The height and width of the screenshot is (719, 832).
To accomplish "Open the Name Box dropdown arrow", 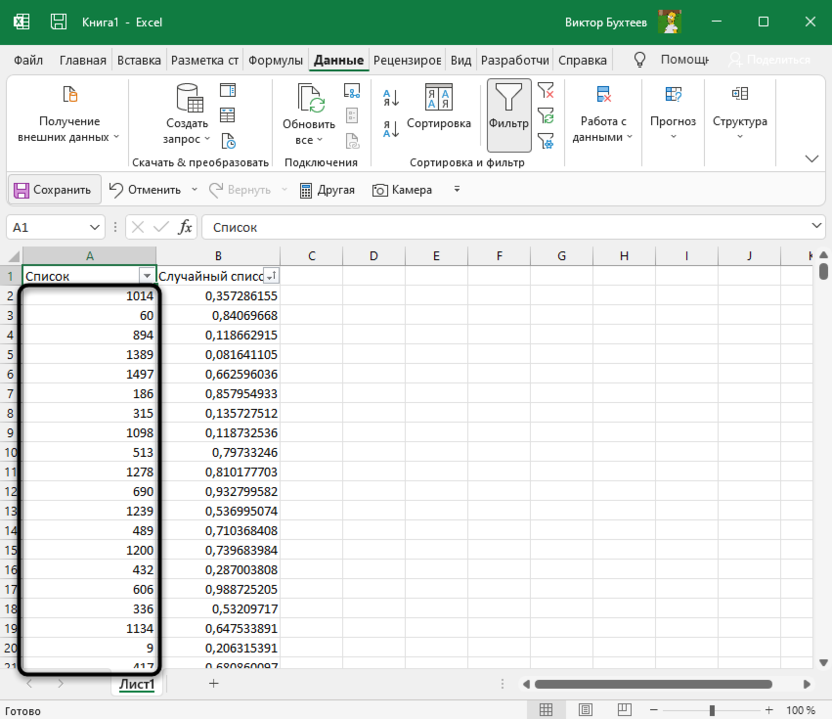I will 94,228.
